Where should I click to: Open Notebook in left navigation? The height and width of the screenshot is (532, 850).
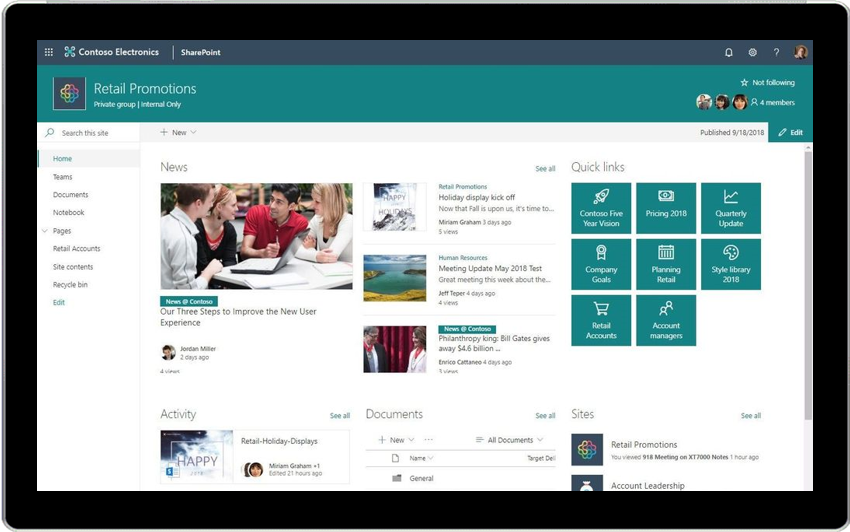tap(68, 213)
